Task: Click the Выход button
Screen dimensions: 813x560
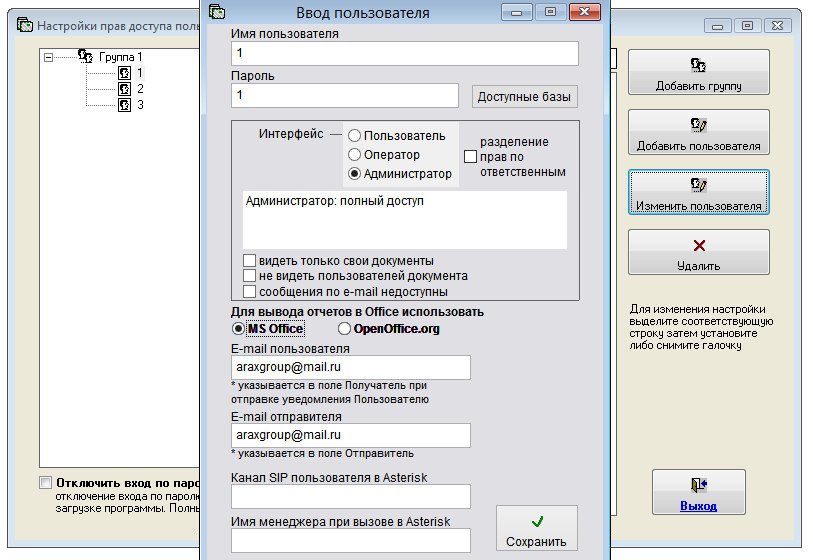Action: [698, 492]
